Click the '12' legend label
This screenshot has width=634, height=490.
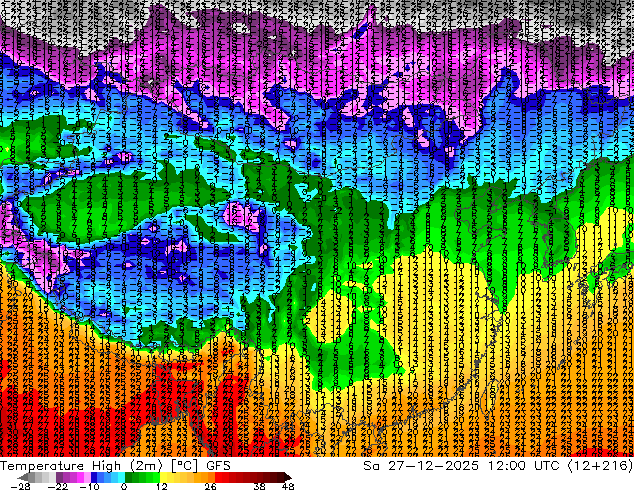(162, 486)
